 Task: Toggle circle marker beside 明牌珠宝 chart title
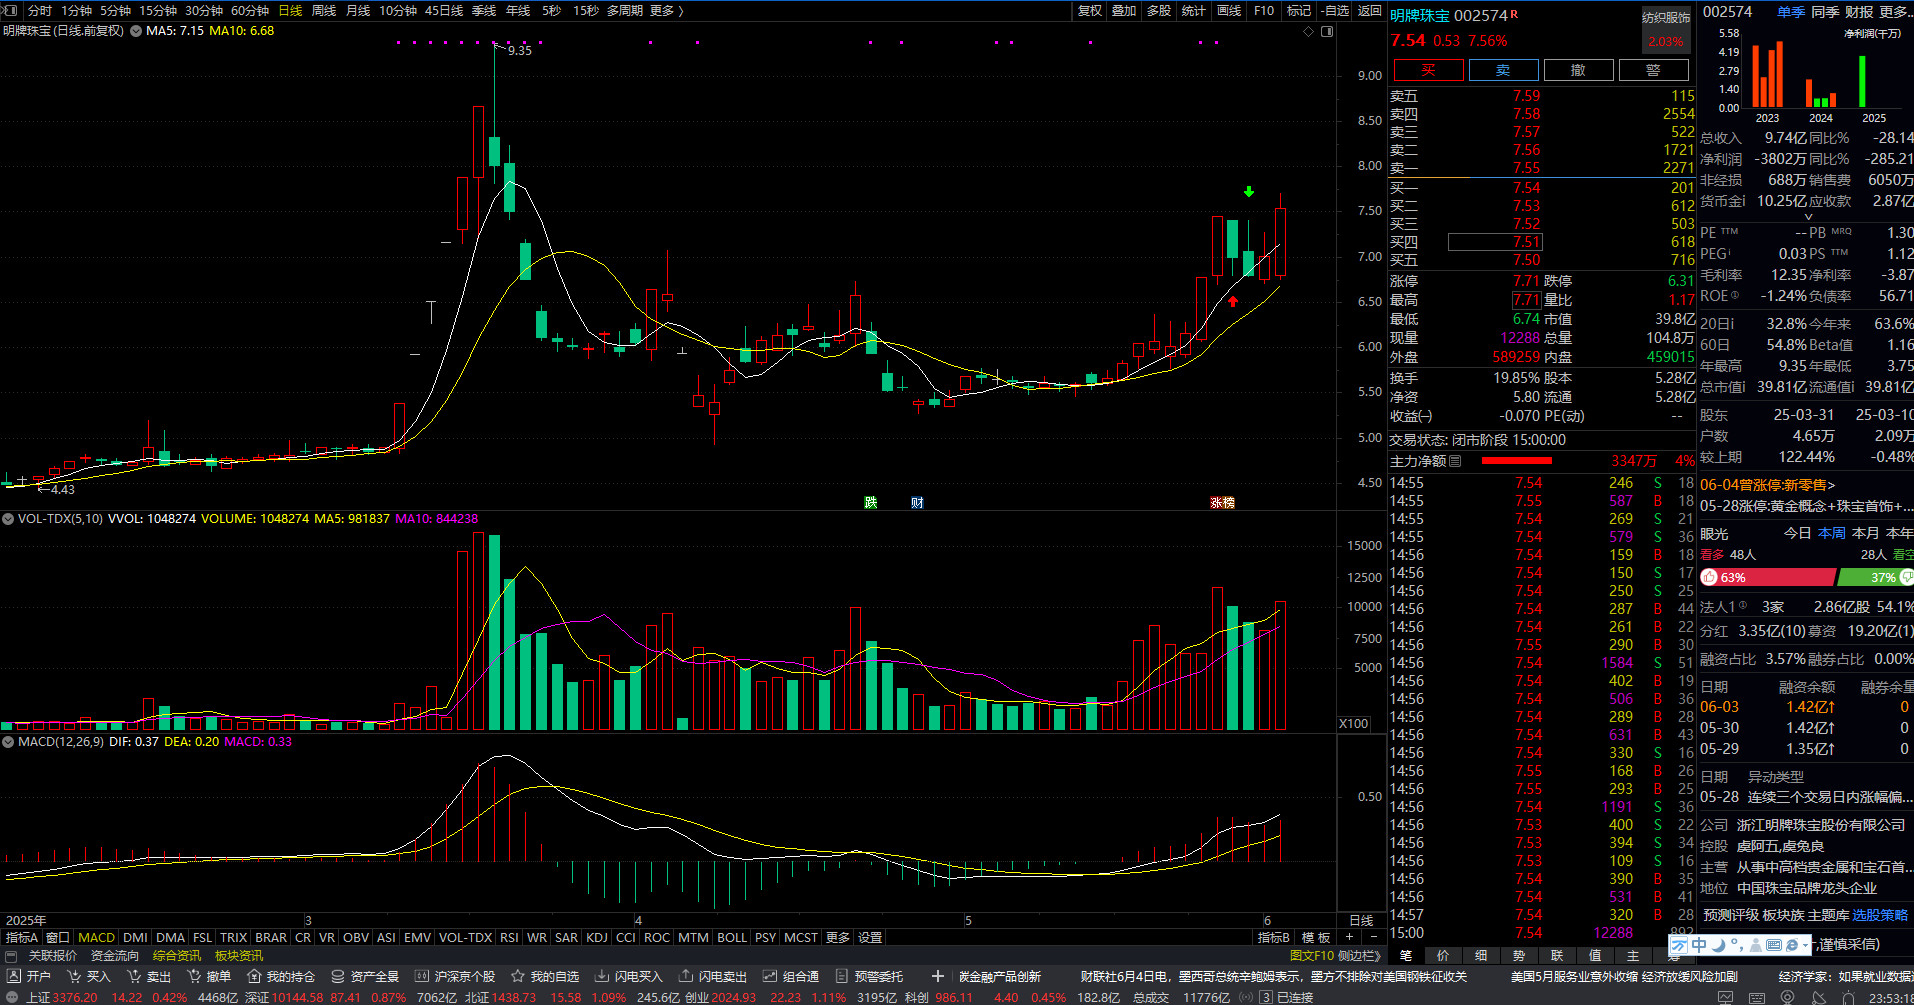[136, 31]
